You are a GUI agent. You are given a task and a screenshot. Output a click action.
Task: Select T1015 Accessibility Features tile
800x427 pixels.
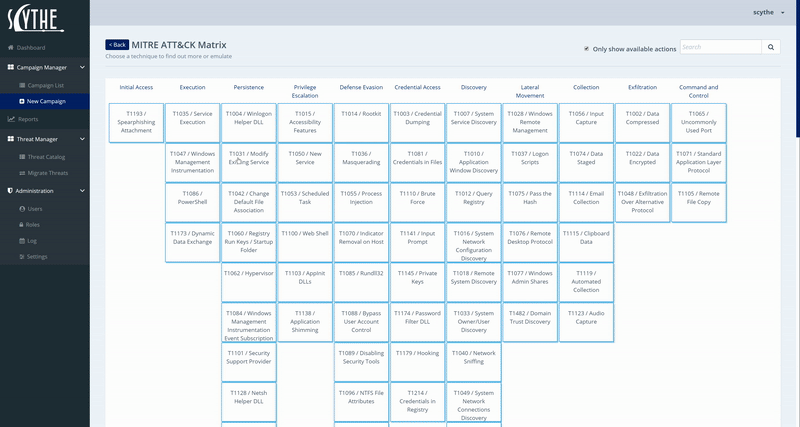click(305, 123)
